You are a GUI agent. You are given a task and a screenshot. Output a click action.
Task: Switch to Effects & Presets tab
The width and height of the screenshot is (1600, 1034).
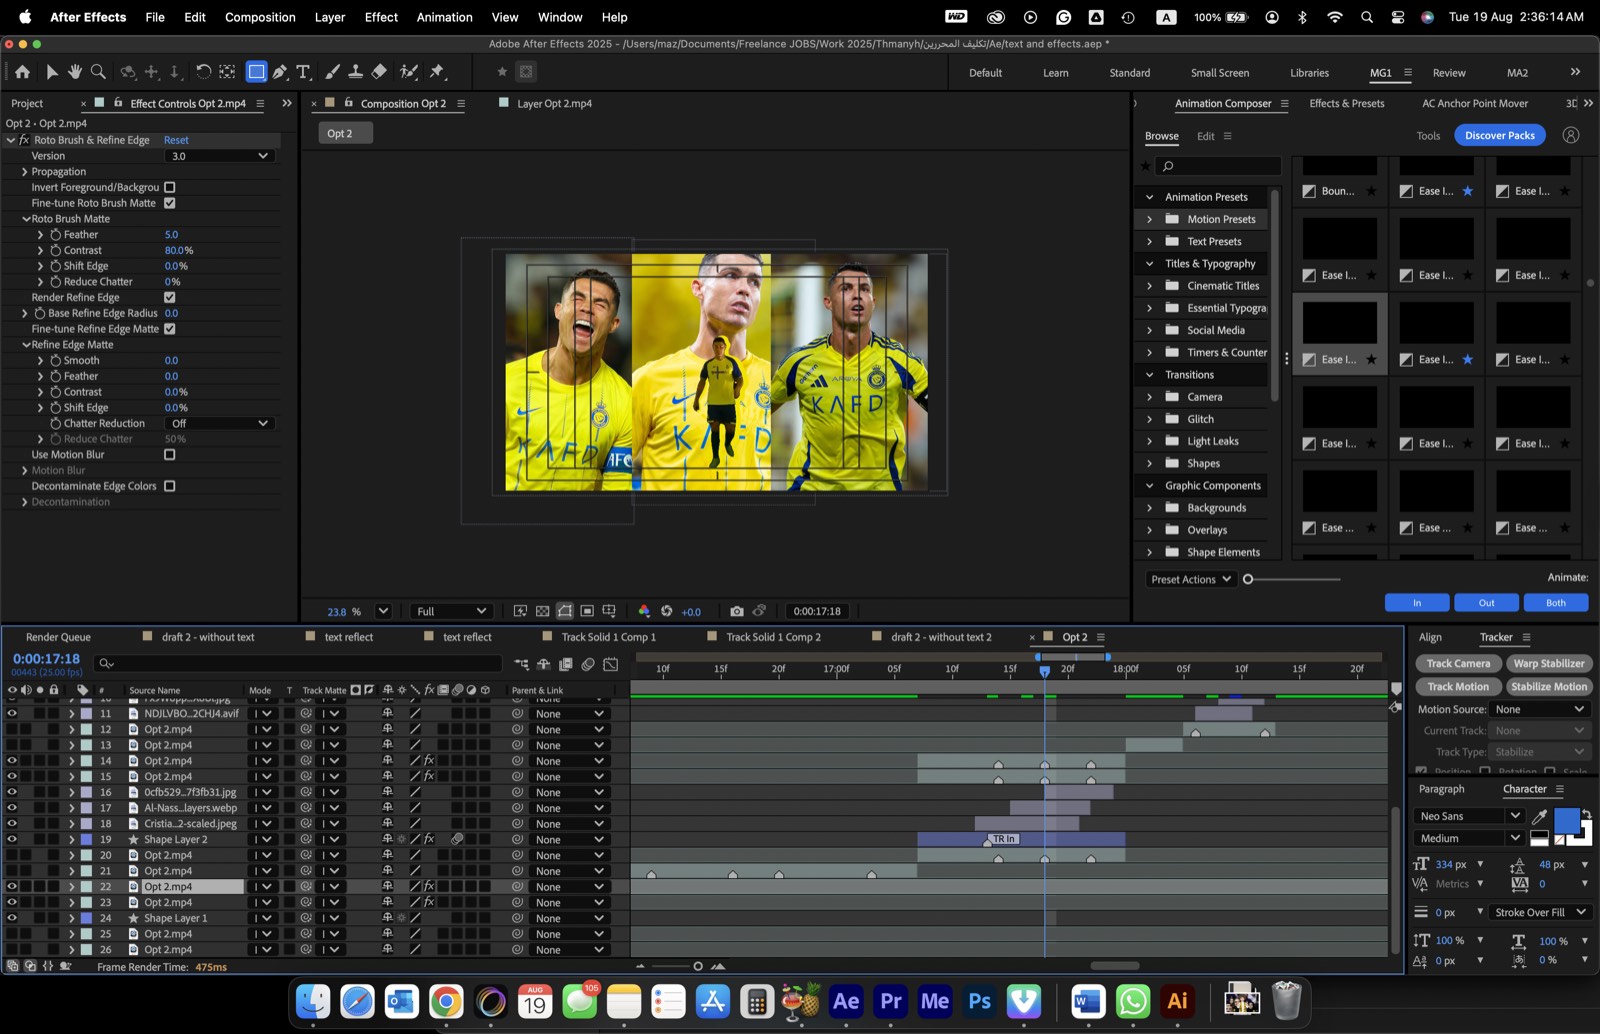coord(1347,103)
